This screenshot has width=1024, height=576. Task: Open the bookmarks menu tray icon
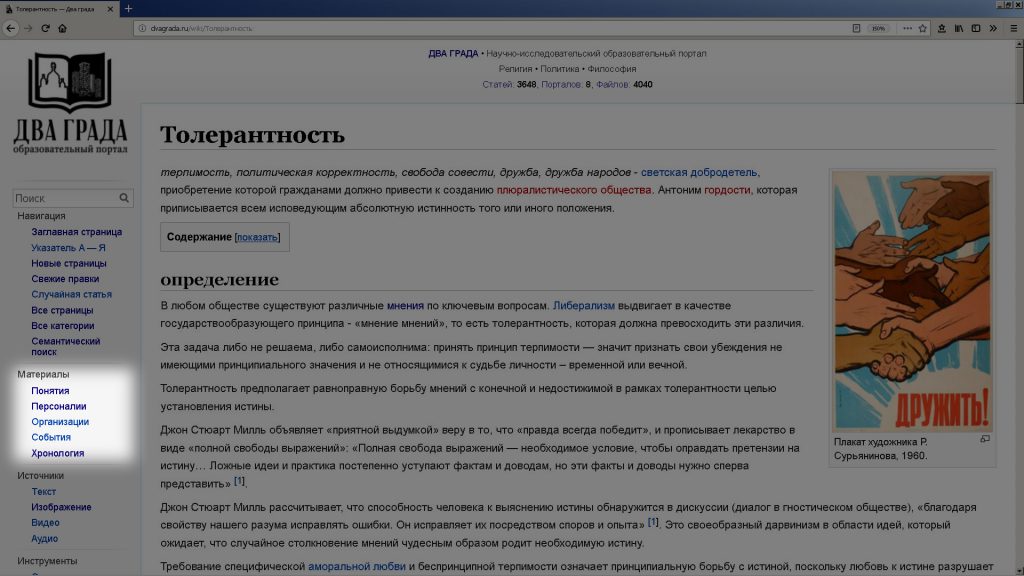pos(942,28)
